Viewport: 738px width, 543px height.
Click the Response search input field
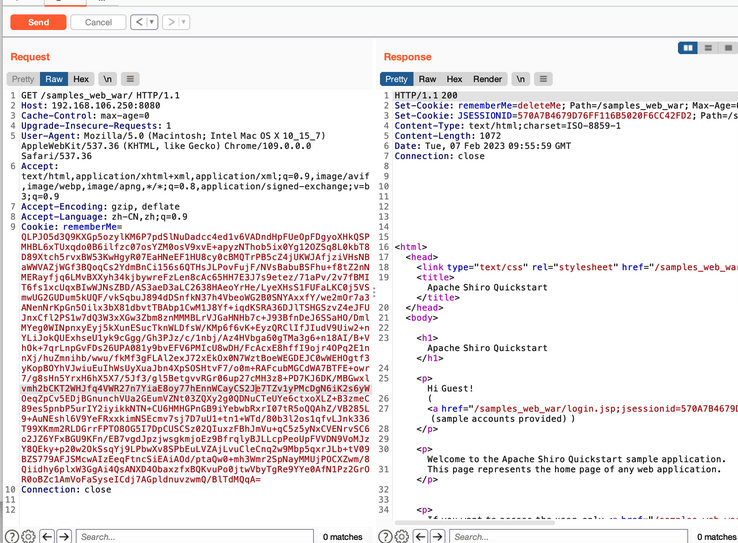coord(569,536)
